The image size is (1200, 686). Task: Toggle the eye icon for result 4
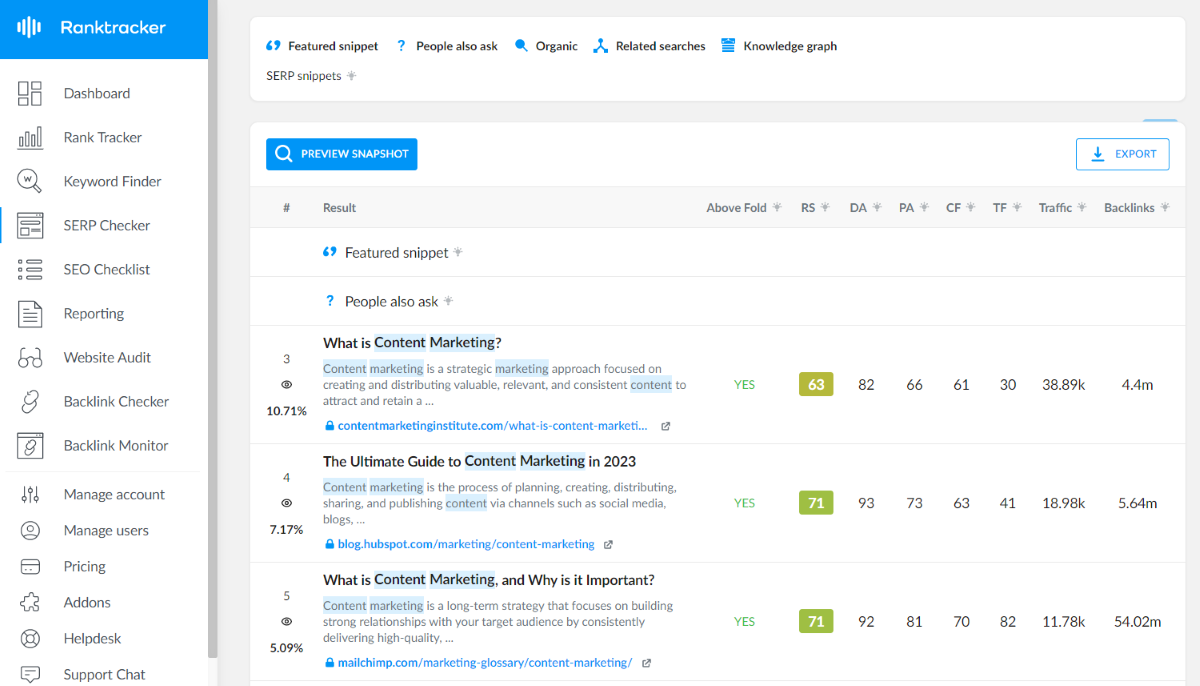(x=287, y=504)
